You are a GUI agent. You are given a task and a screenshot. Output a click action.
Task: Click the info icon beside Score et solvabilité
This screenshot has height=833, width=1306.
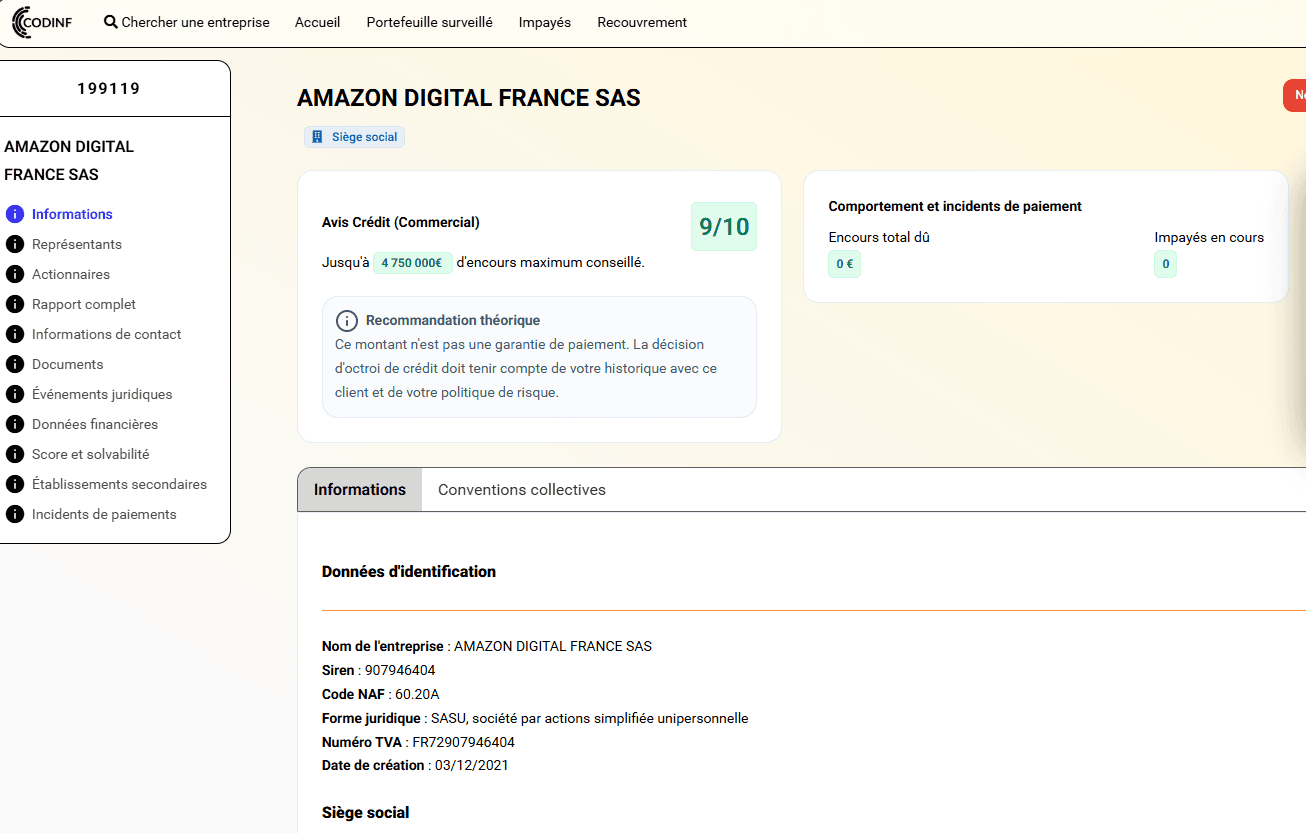click(x=15, y=454)
